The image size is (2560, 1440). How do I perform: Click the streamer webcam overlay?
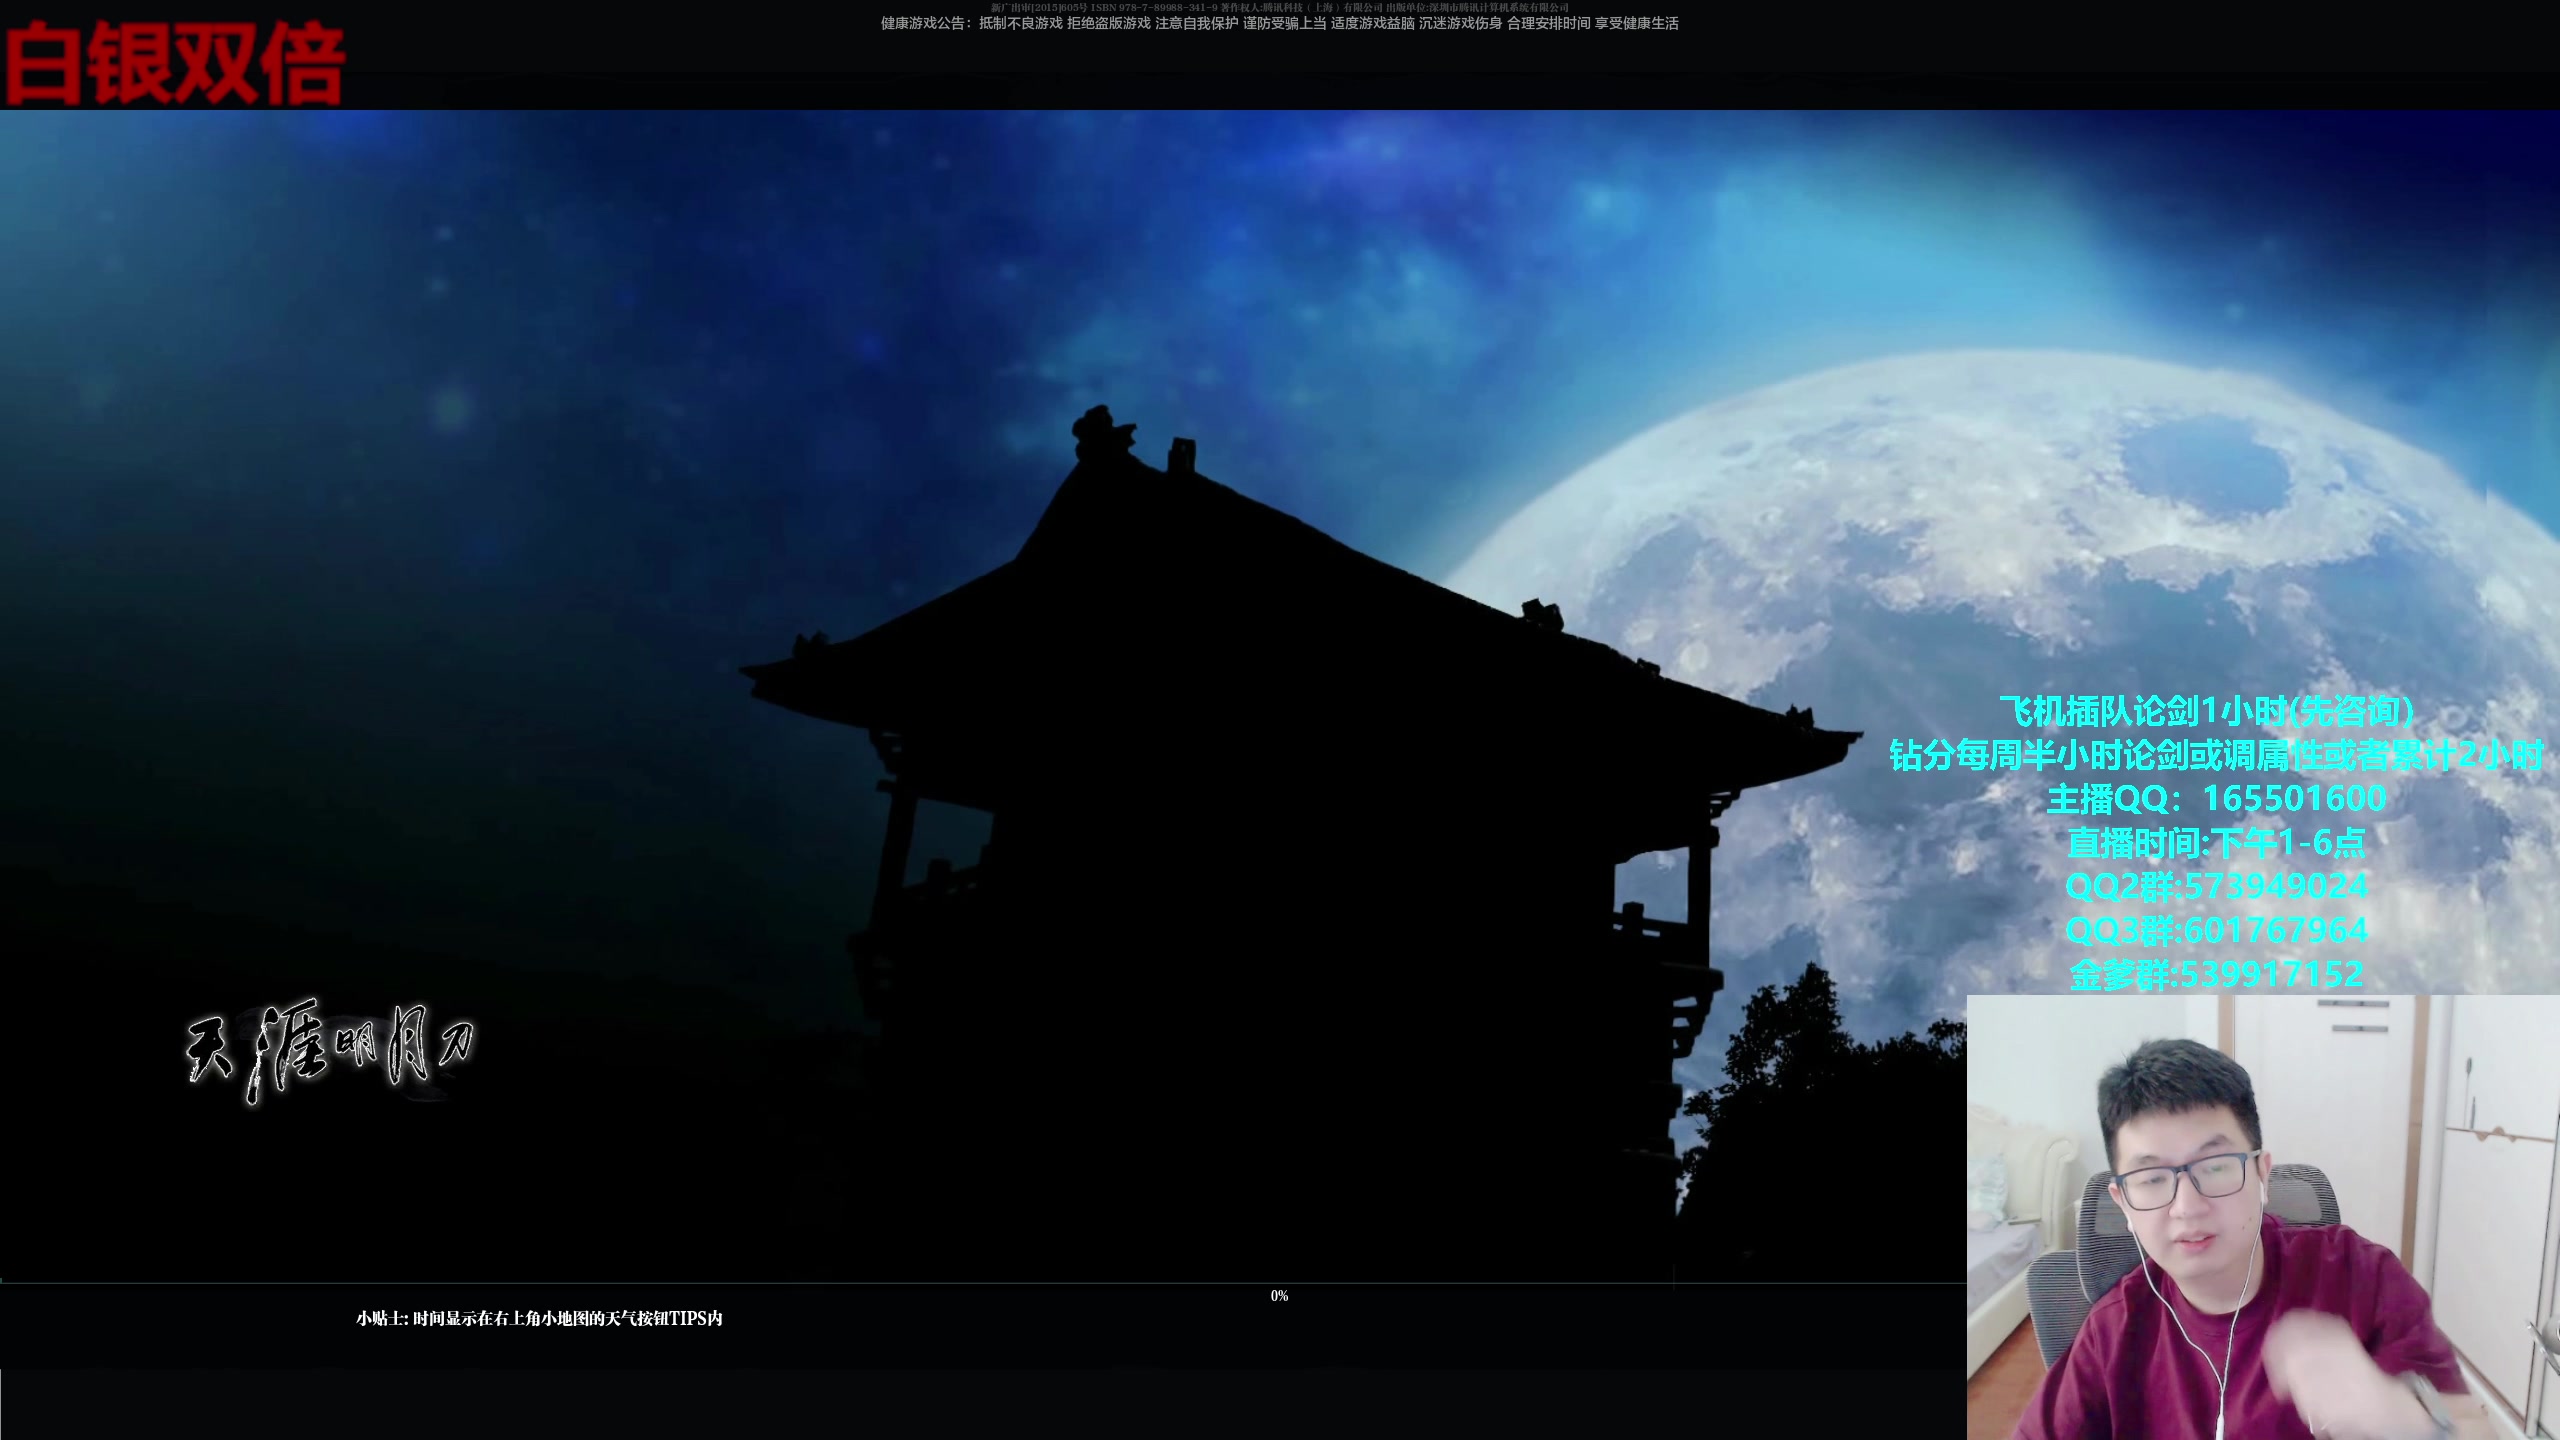(2262, 1217)
